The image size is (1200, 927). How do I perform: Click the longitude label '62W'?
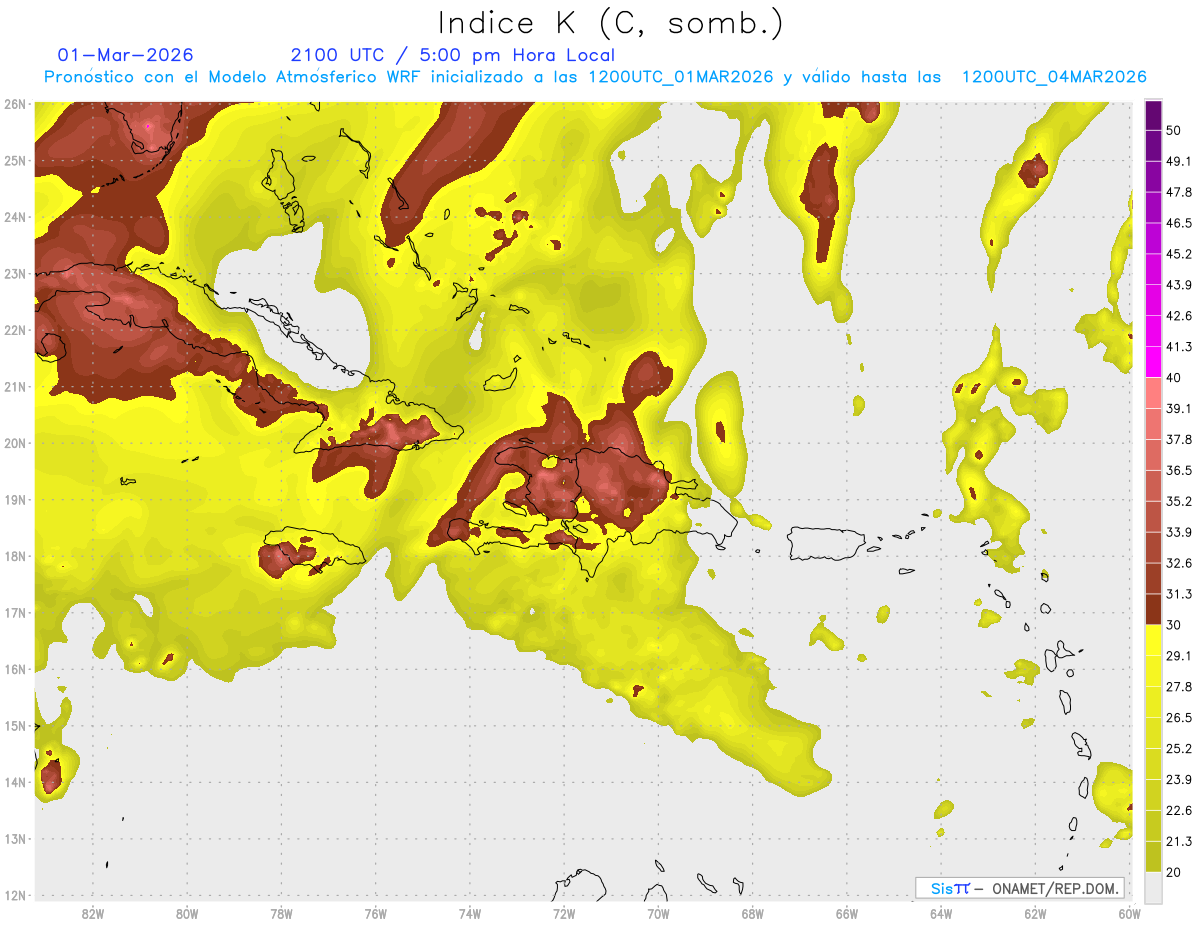pos(1036,914)
